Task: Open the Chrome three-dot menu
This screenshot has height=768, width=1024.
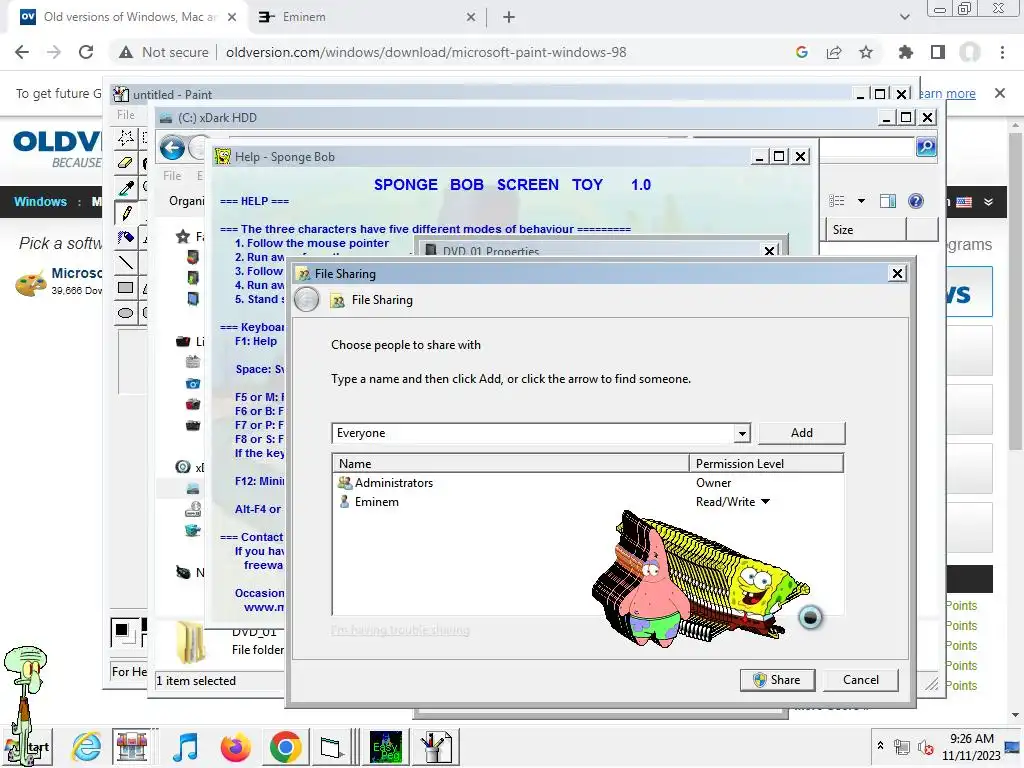Action: (1002, 52)
